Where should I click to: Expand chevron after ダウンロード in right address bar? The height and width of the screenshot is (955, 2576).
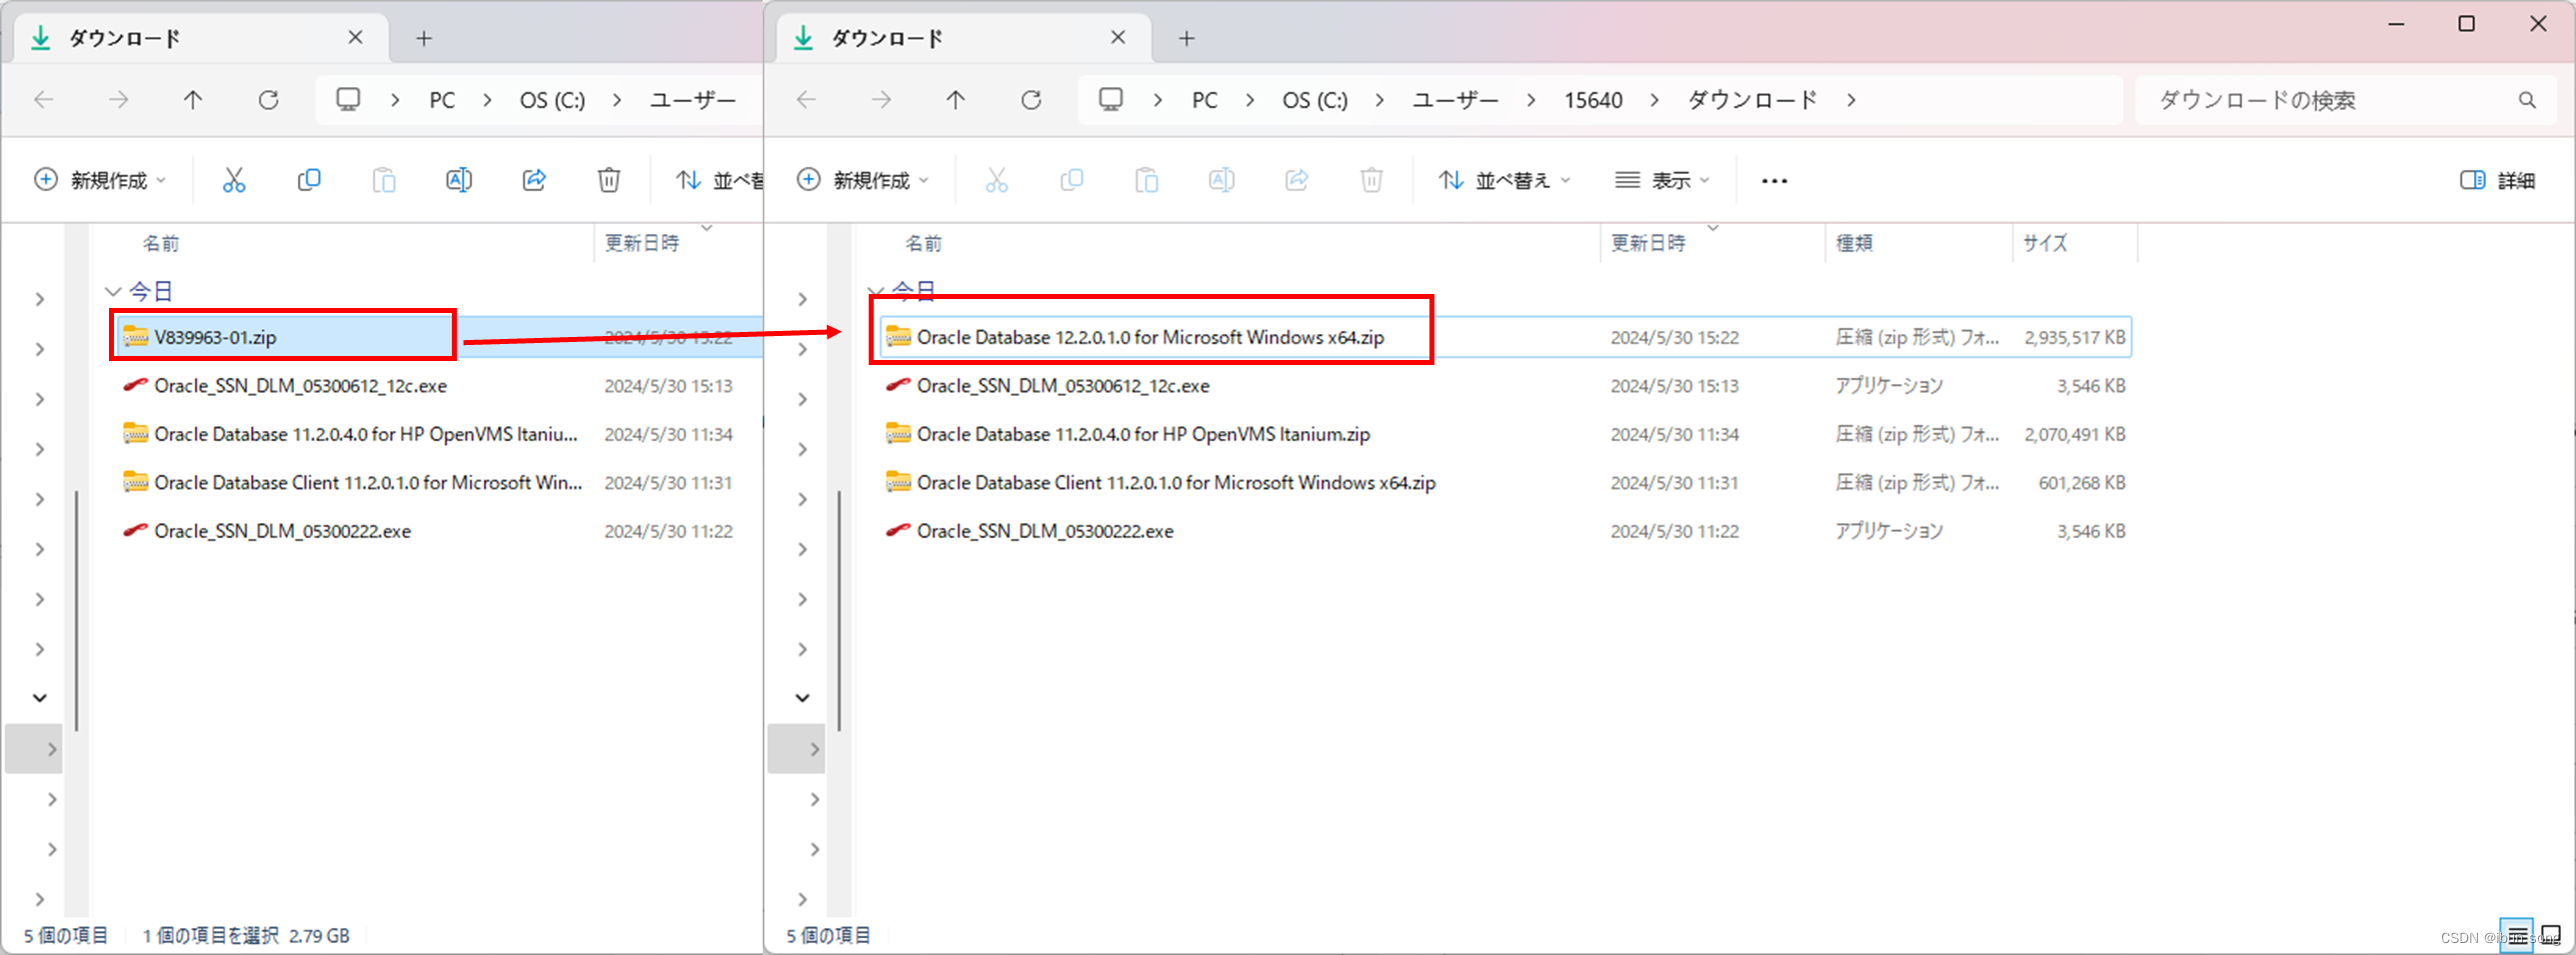pos(1852,100)
